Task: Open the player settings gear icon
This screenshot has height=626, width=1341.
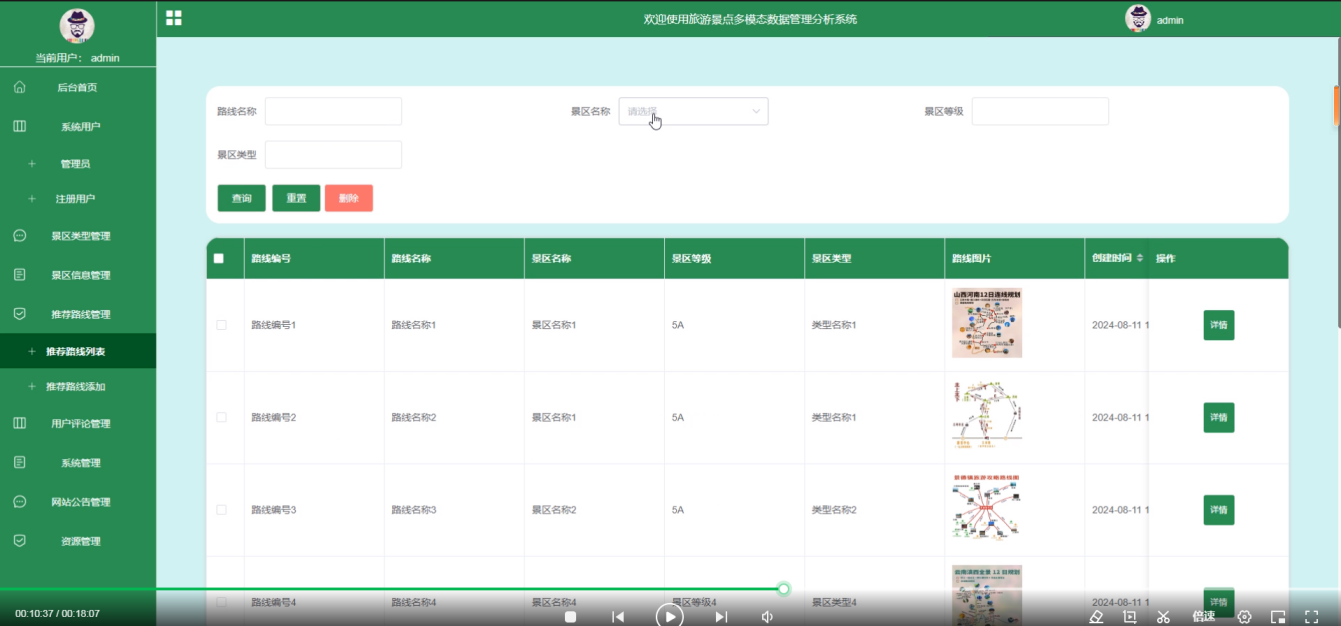Action: click(x=1245, y=617)
